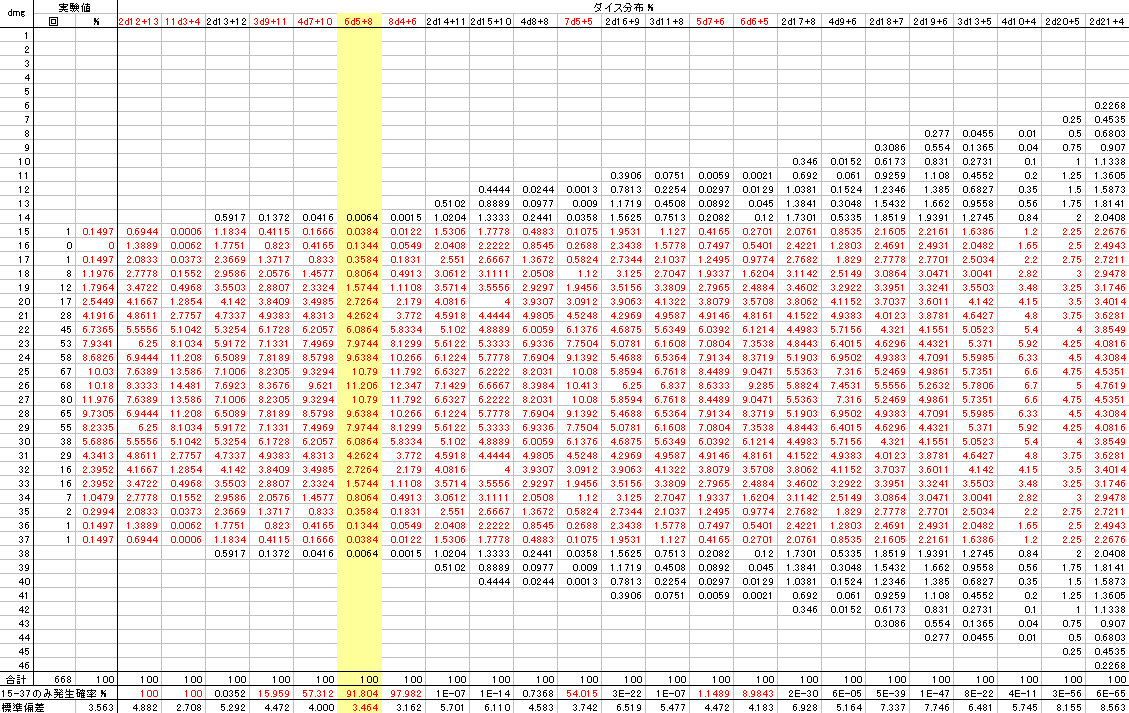Select the 2d14+11 column header
This screenshot has width=1129, height=713.
tap(446, 22)
